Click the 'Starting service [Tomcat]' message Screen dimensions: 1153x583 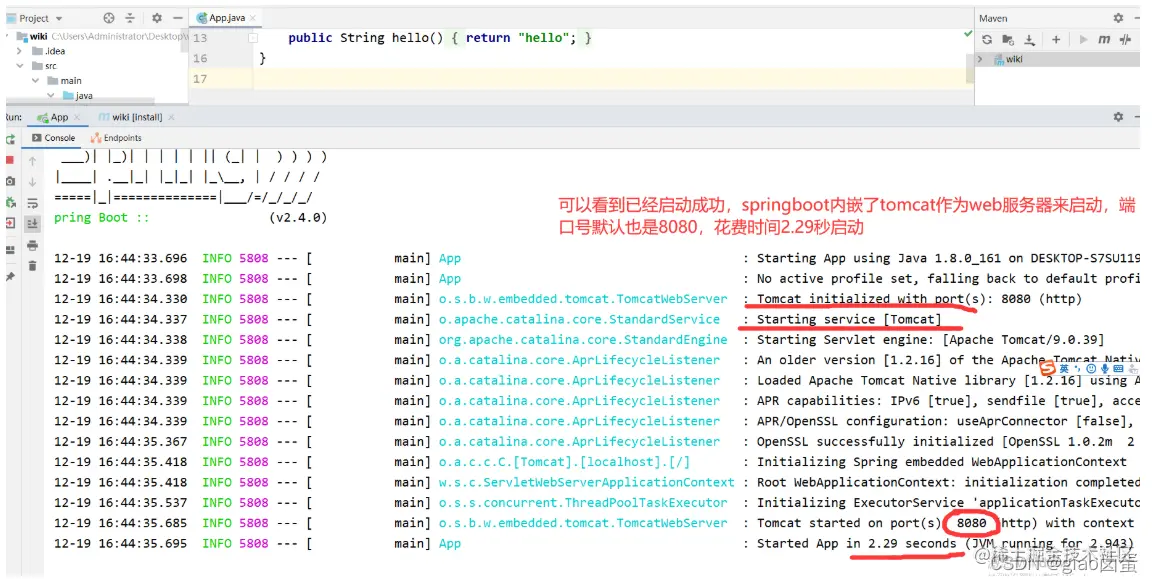849,320
